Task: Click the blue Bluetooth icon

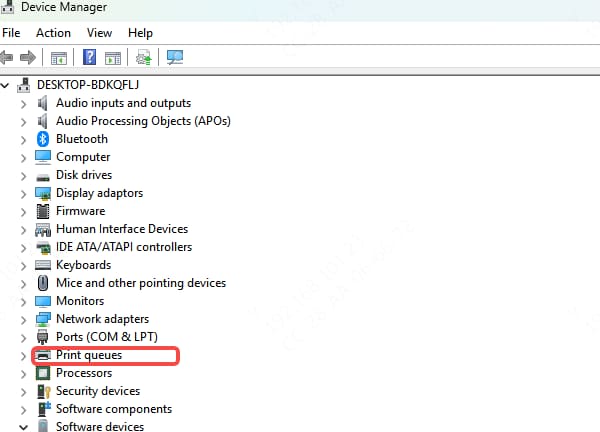Action: (x=43, y=139)
